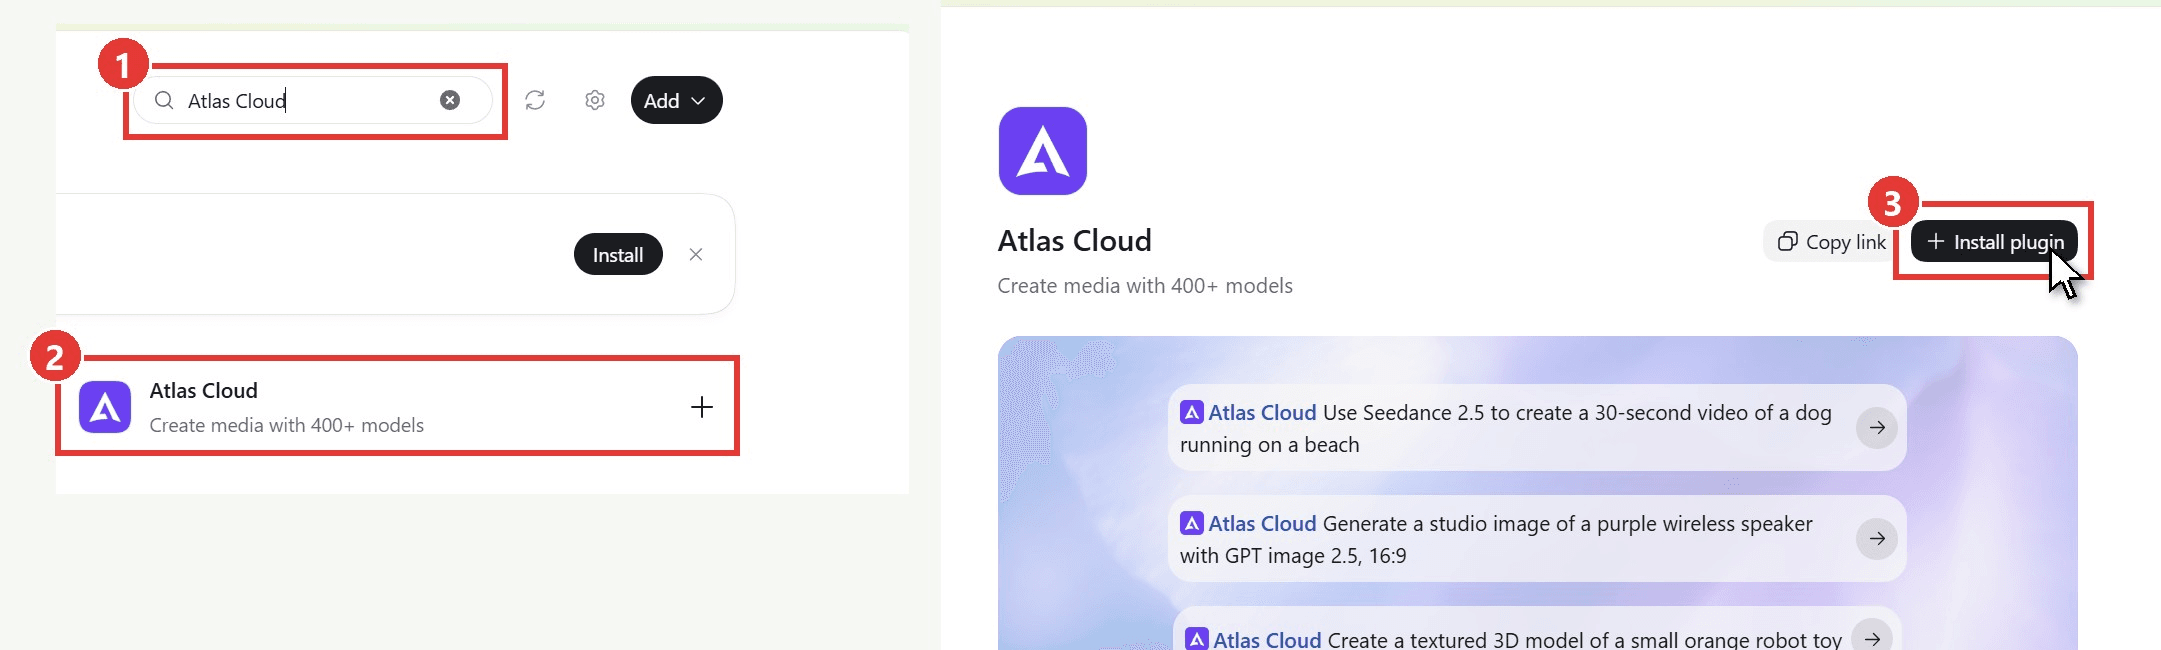
Task: Click the detail panel 'Create media with 400+ models' subtitle
Action: click(x=1145, y=286)
